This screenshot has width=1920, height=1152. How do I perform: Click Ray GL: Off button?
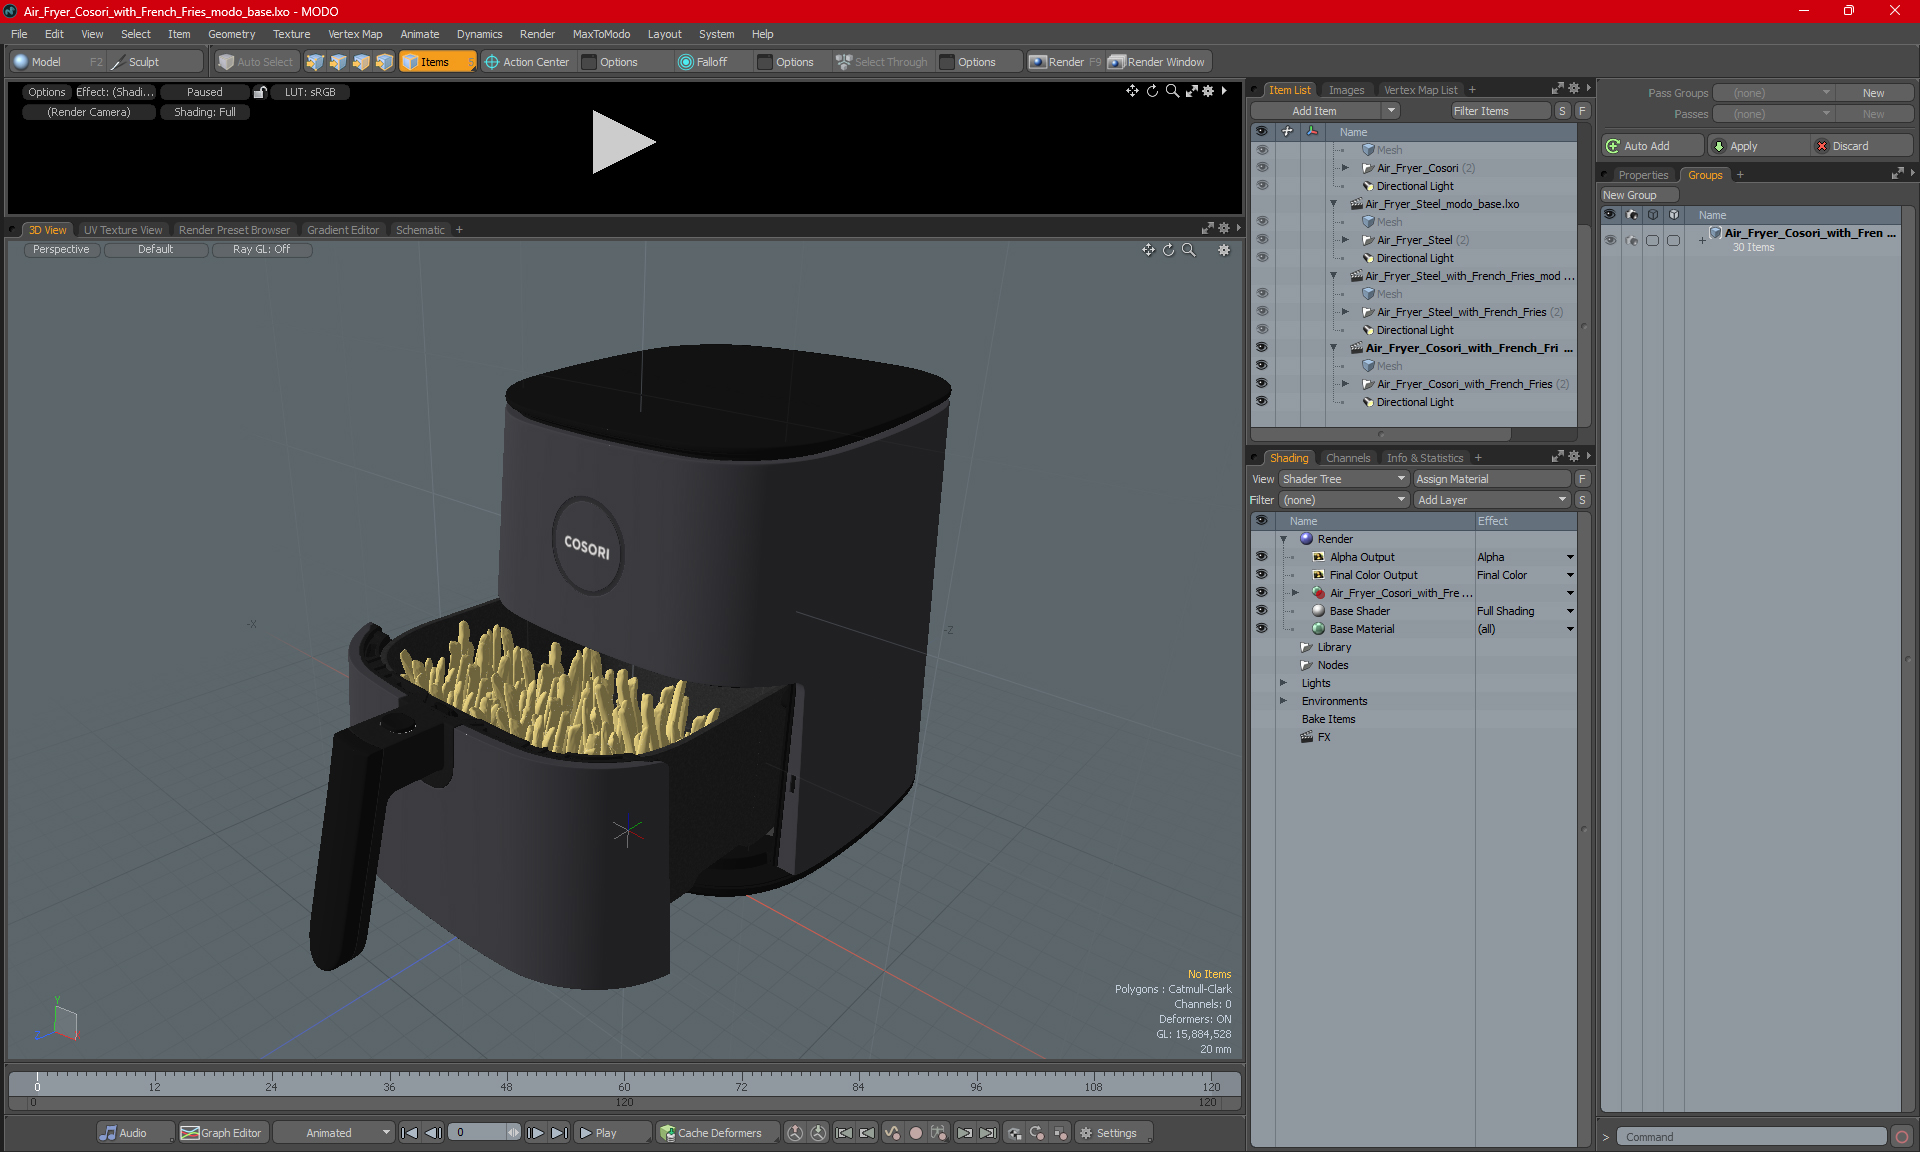coord(261,250)
